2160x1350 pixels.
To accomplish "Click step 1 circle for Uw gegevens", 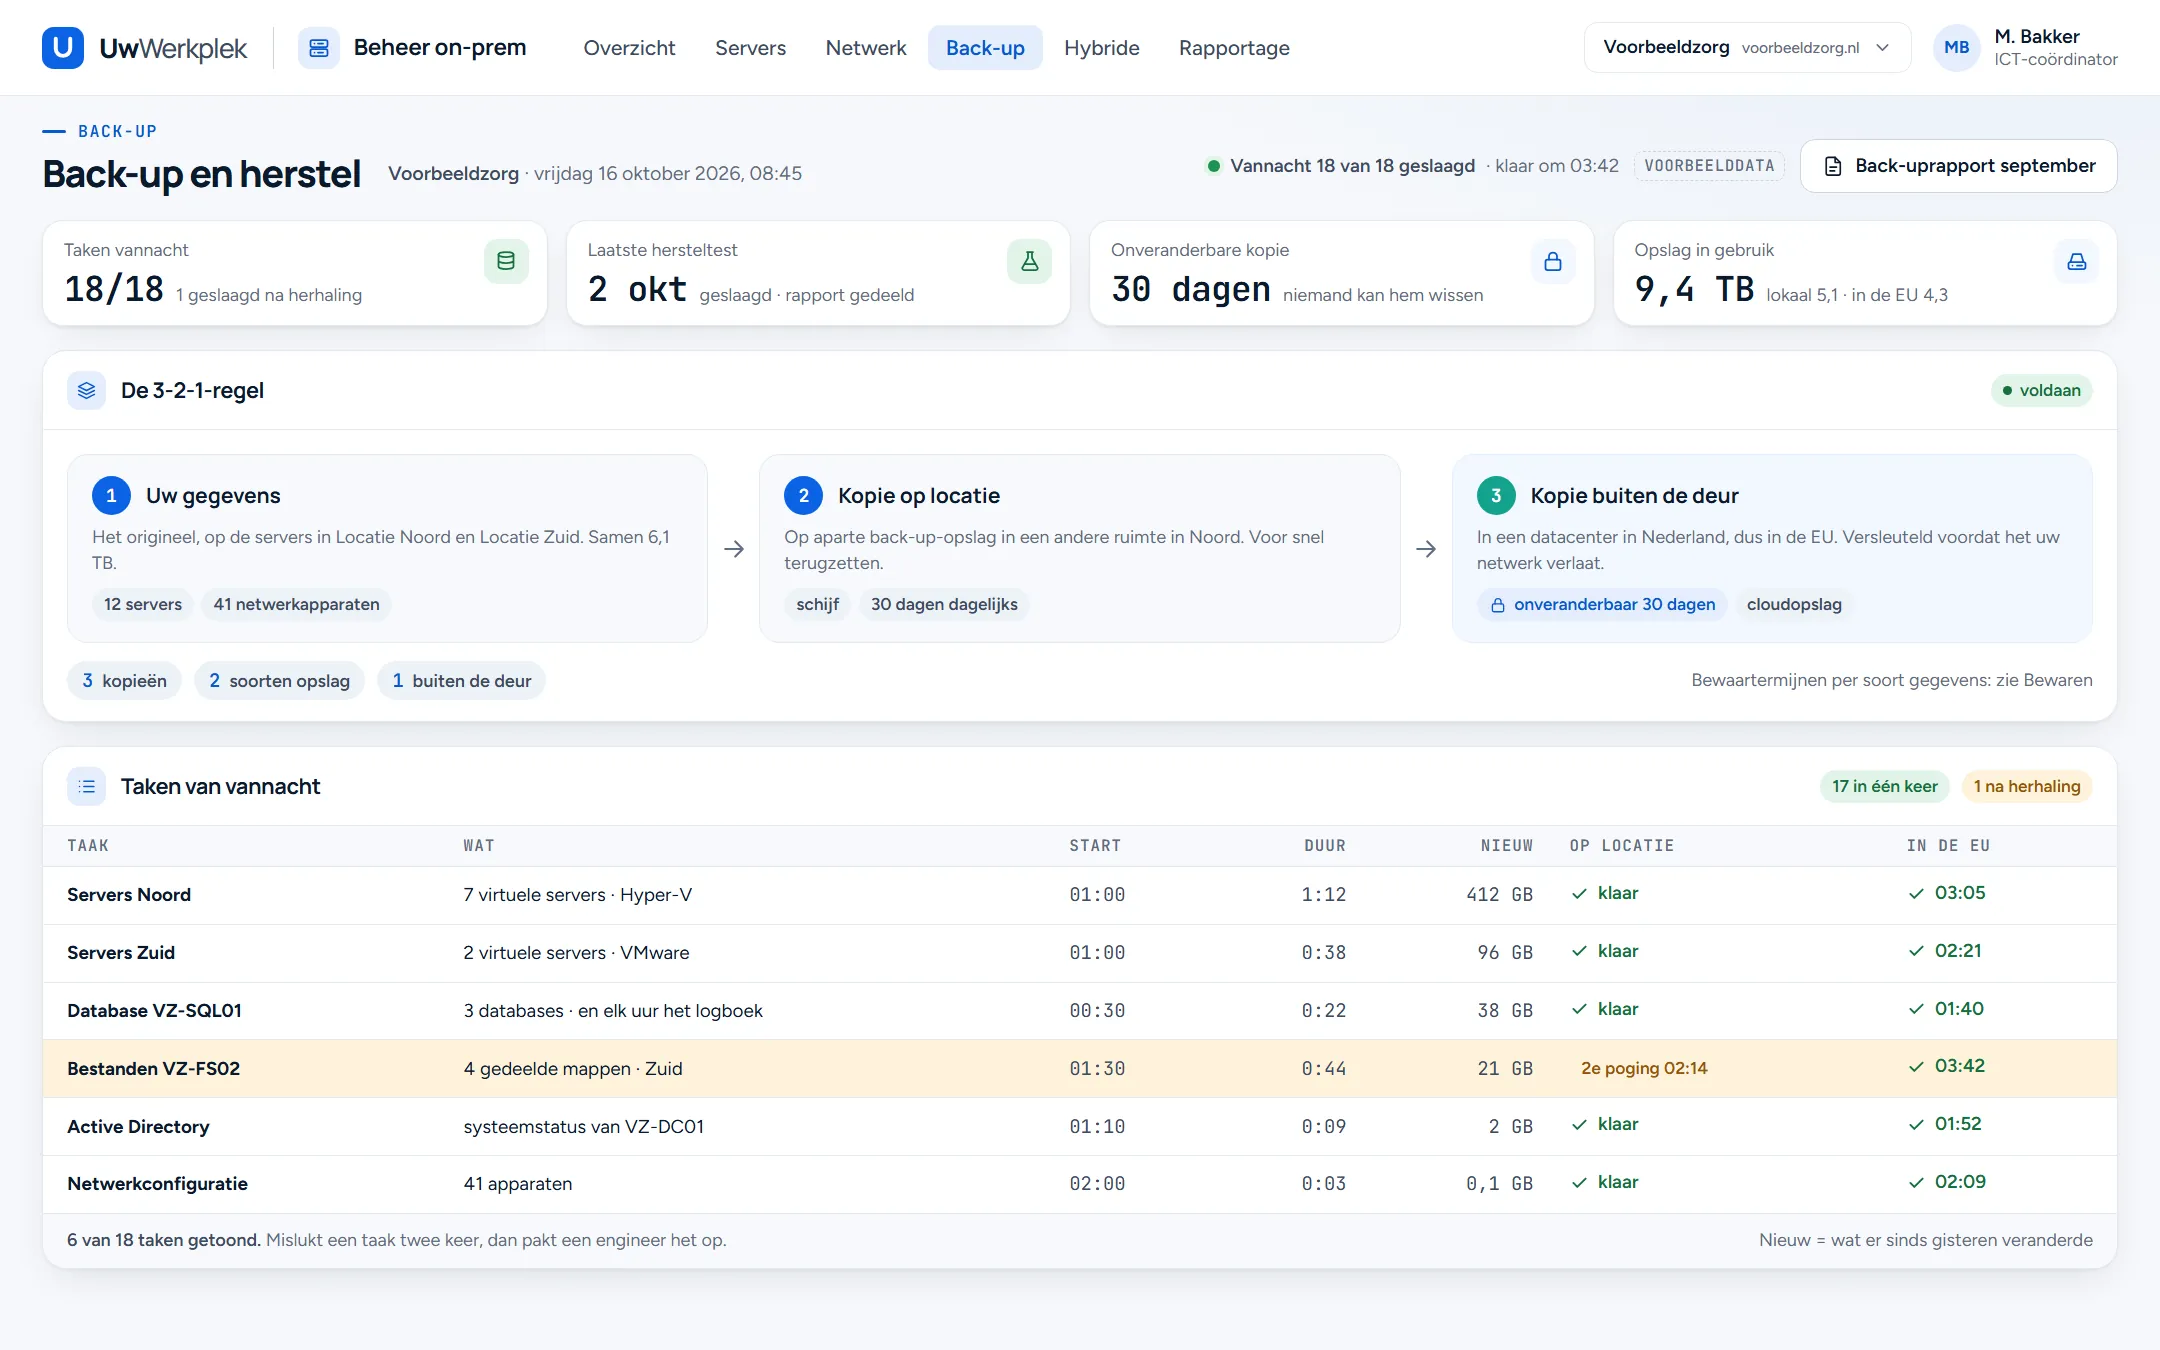I will click(x=111, y=495).
